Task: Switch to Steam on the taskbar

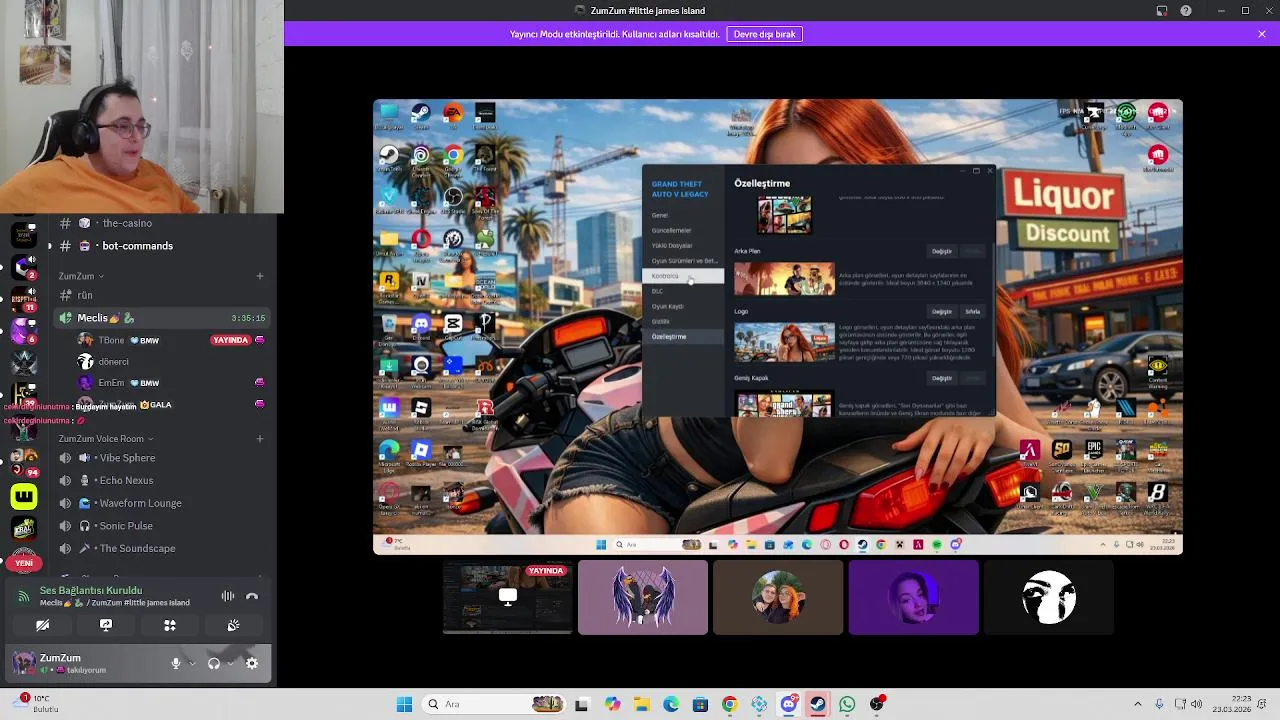Action: [818, 704]
